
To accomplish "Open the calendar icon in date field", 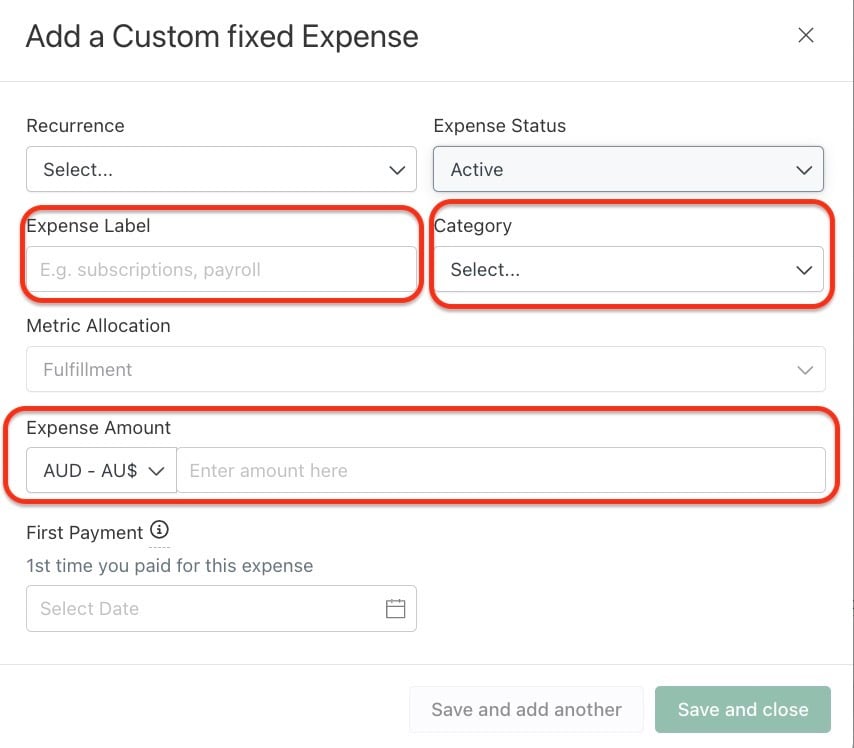I will pos(395,609).
